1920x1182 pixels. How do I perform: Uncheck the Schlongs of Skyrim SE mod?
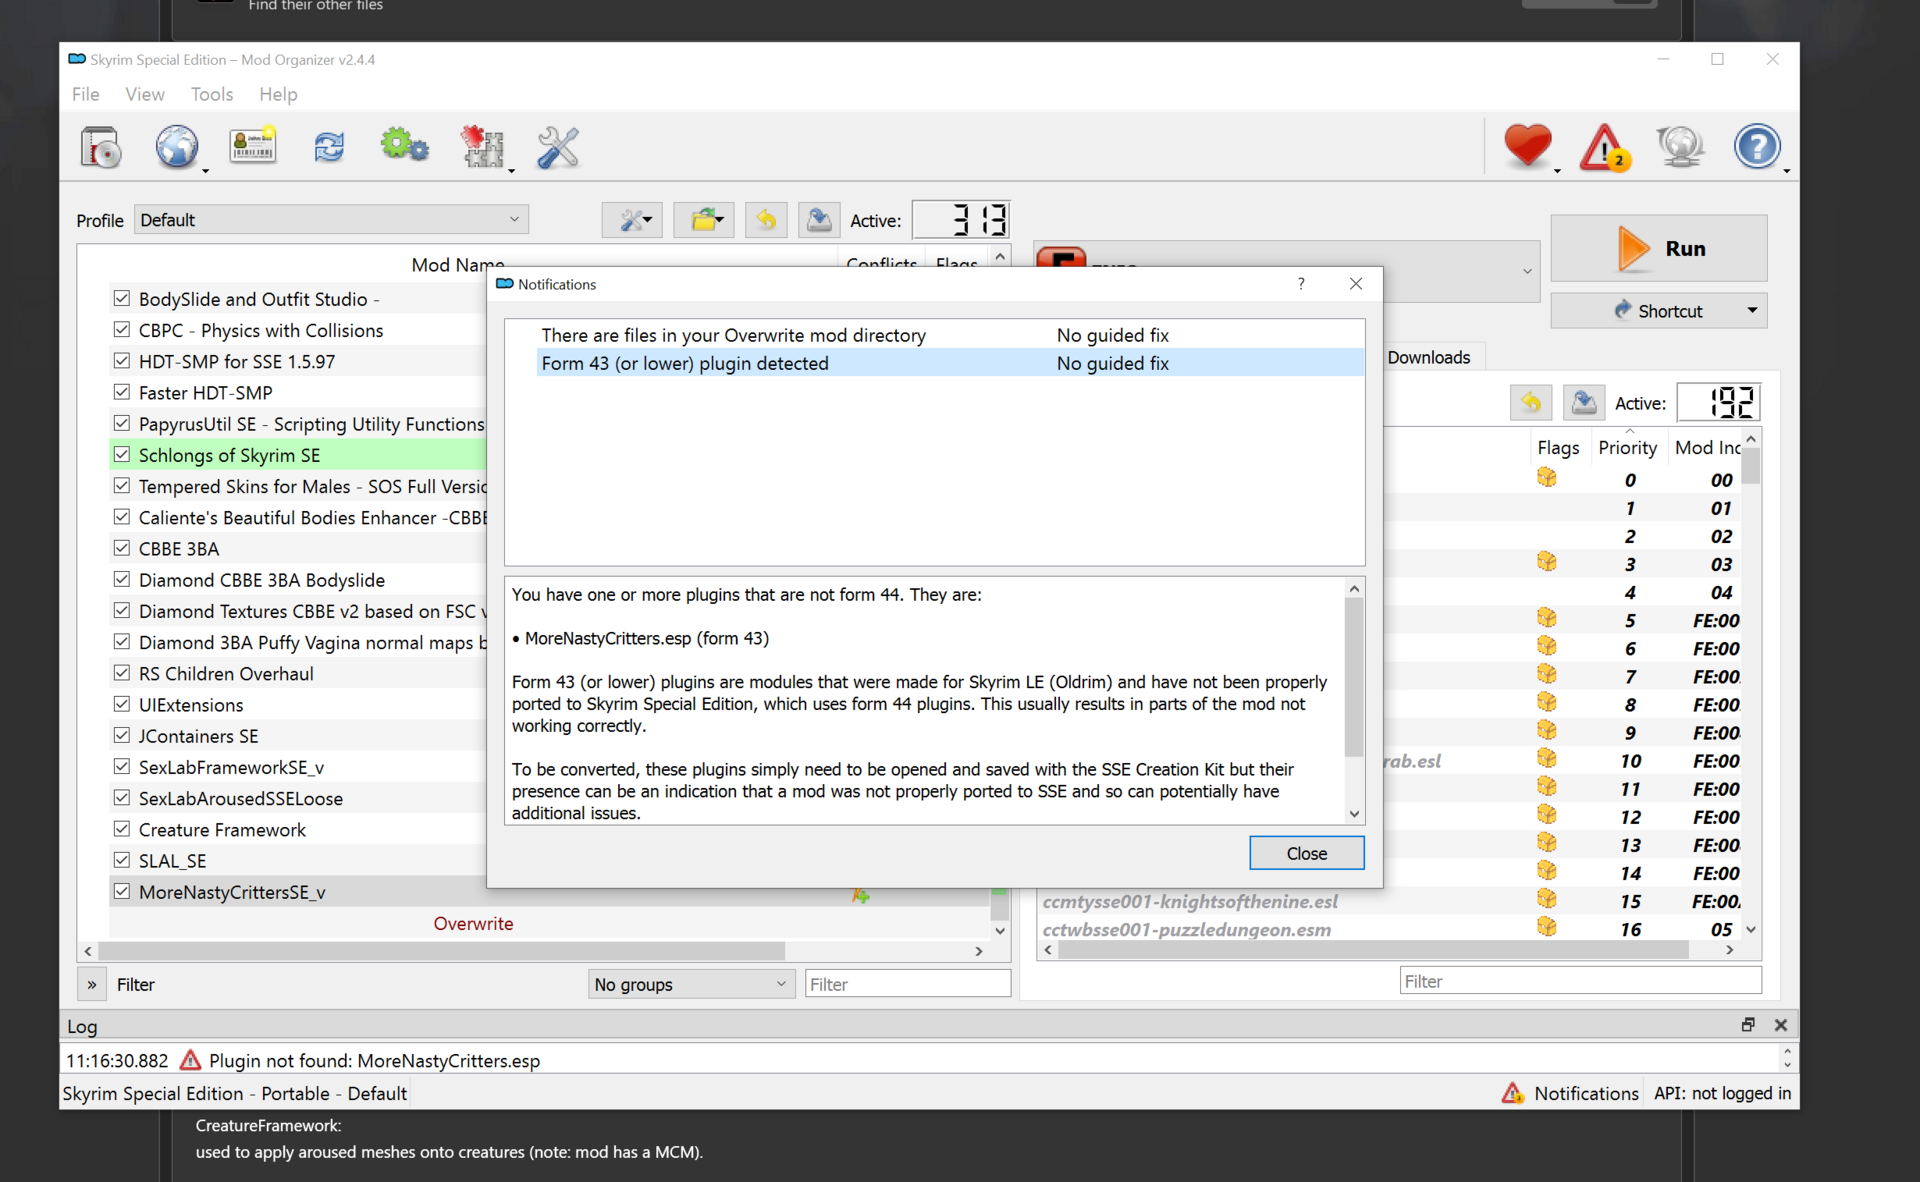coord(122,454)
